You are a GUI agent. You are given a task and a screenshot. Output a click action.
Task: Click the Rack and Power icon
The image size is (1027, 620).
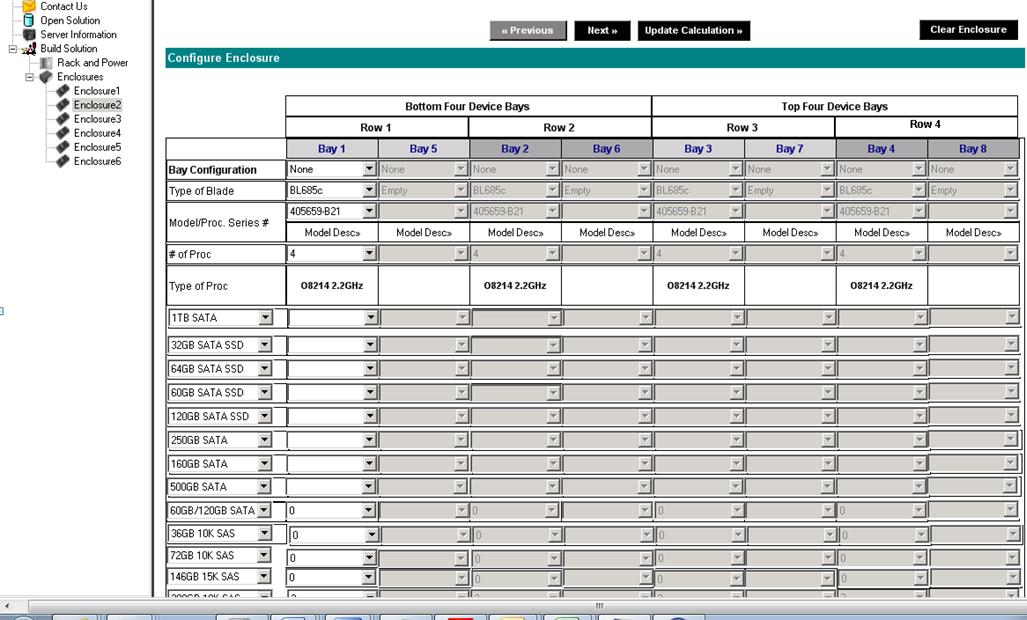pos(47,62)
